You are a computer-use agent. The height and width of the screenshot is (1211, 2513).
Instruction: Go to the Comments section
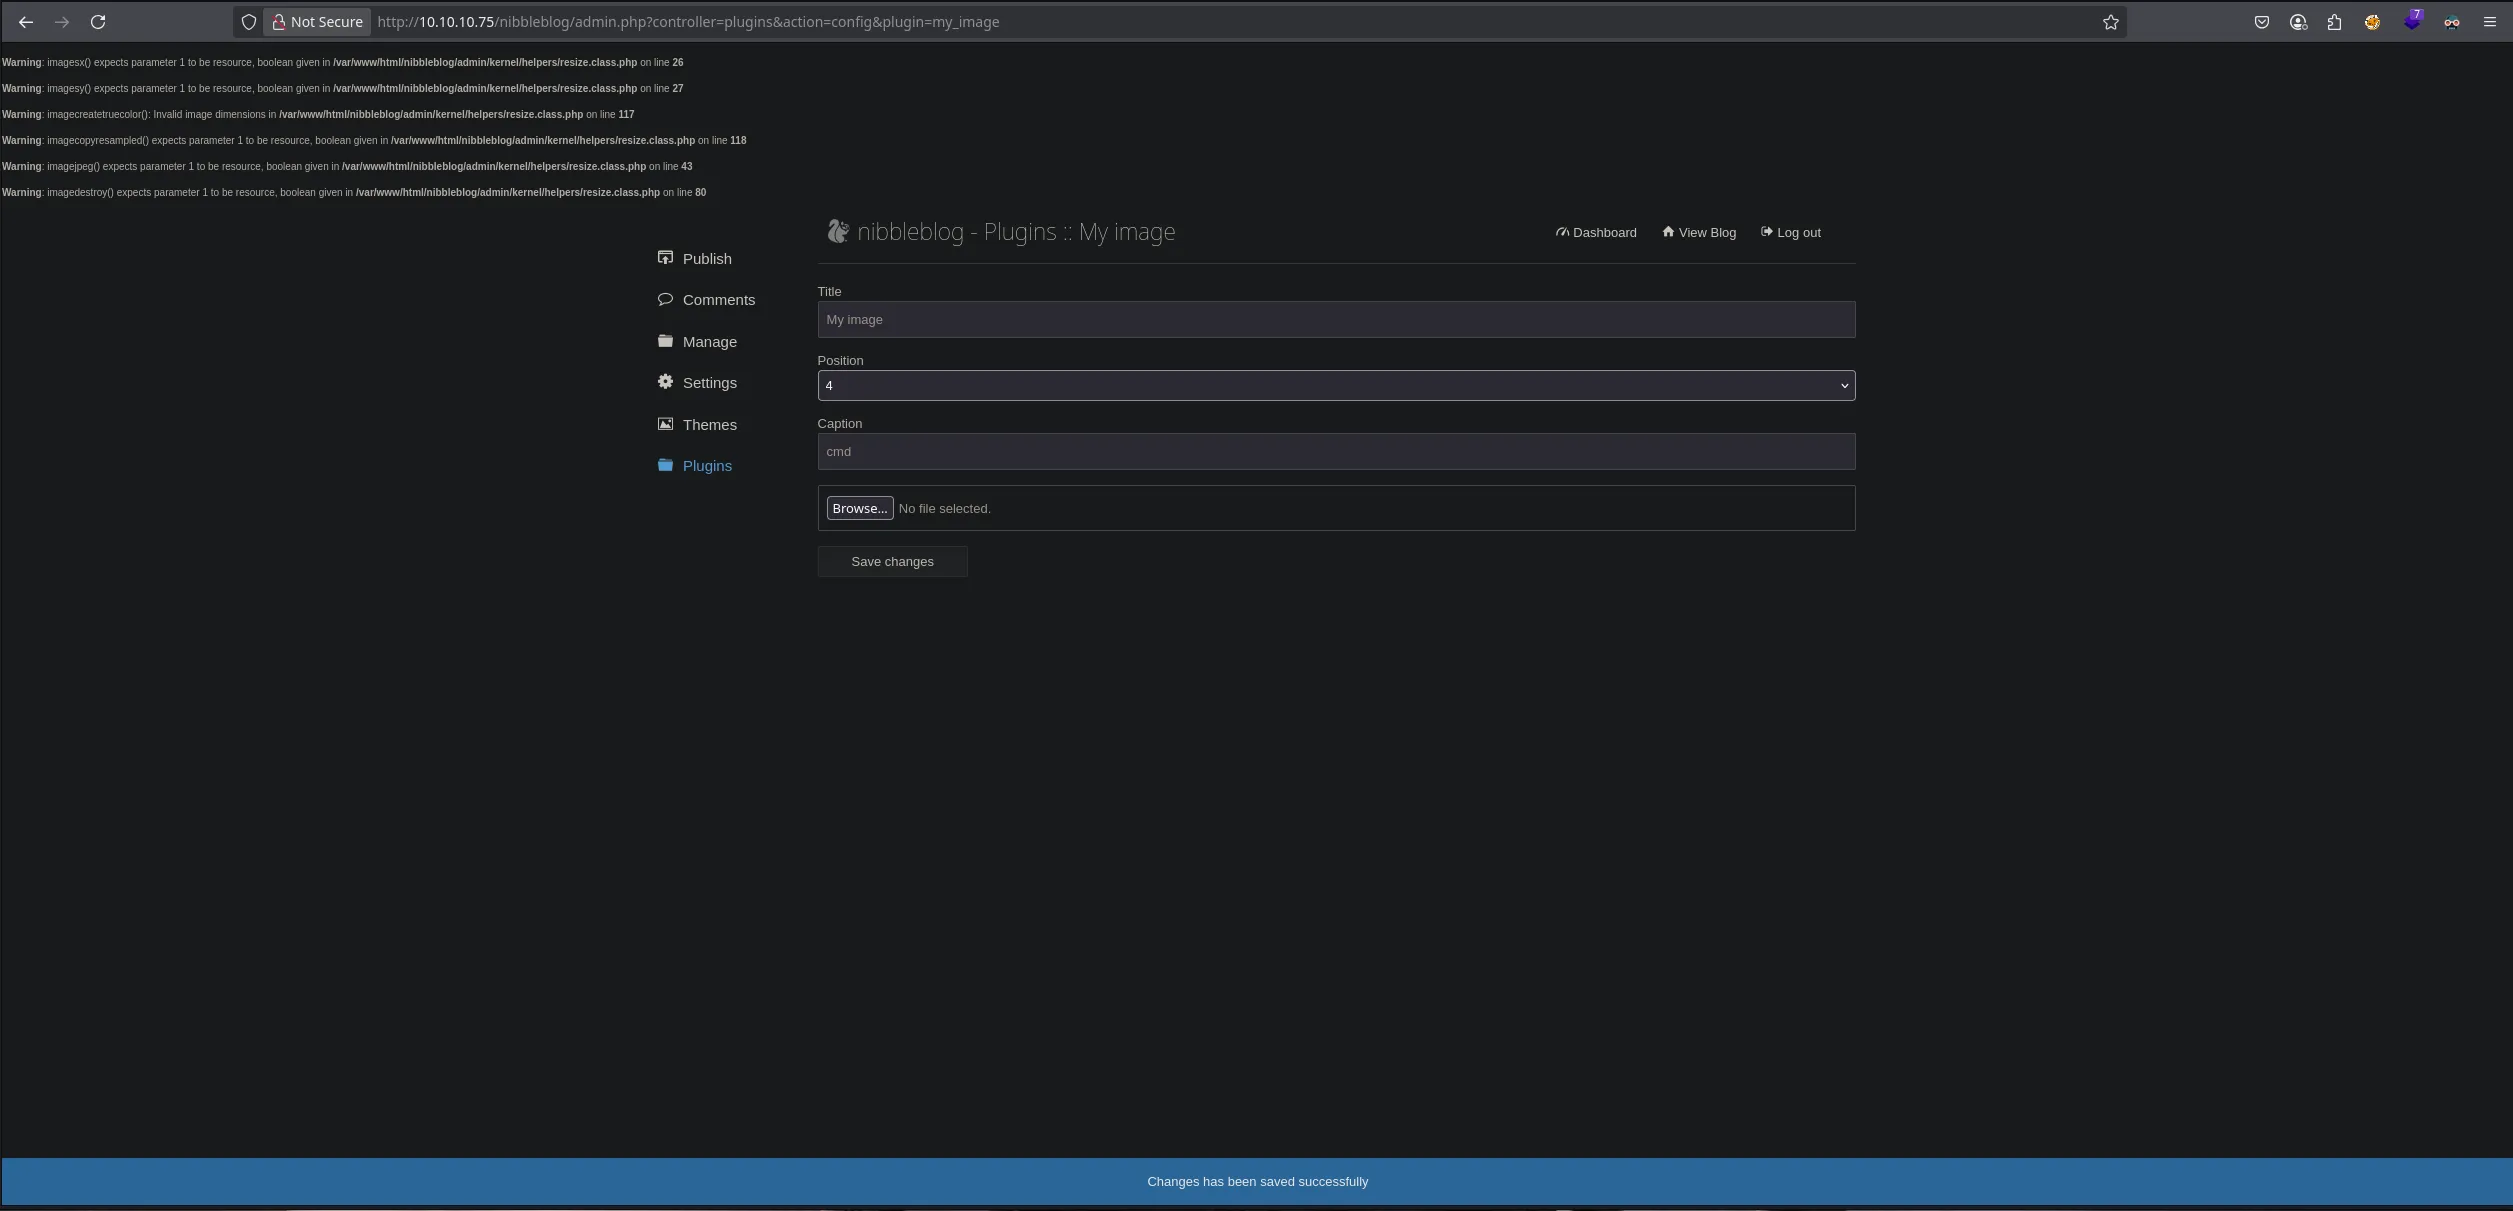pos(717,300)
